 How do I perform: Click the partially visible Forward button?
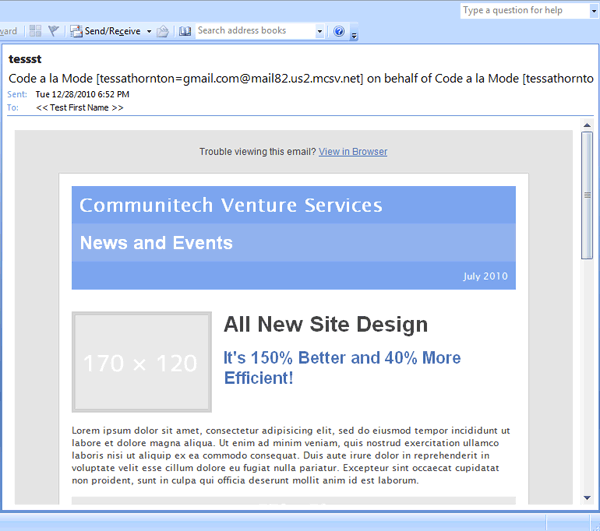[x=8, y=31]
